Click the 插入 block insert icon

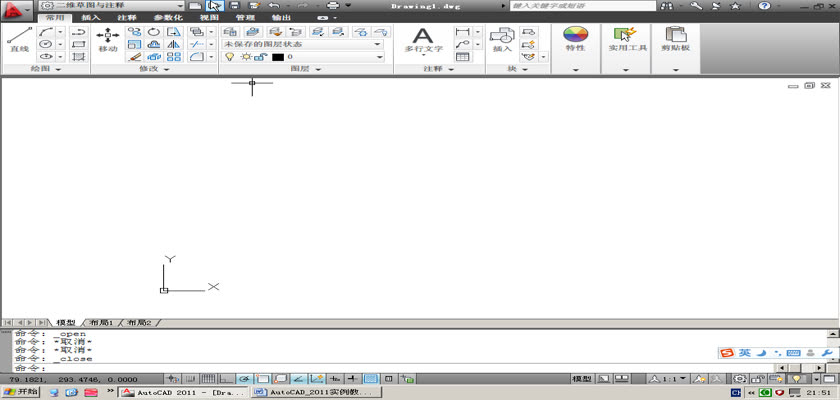coord(502,39)
